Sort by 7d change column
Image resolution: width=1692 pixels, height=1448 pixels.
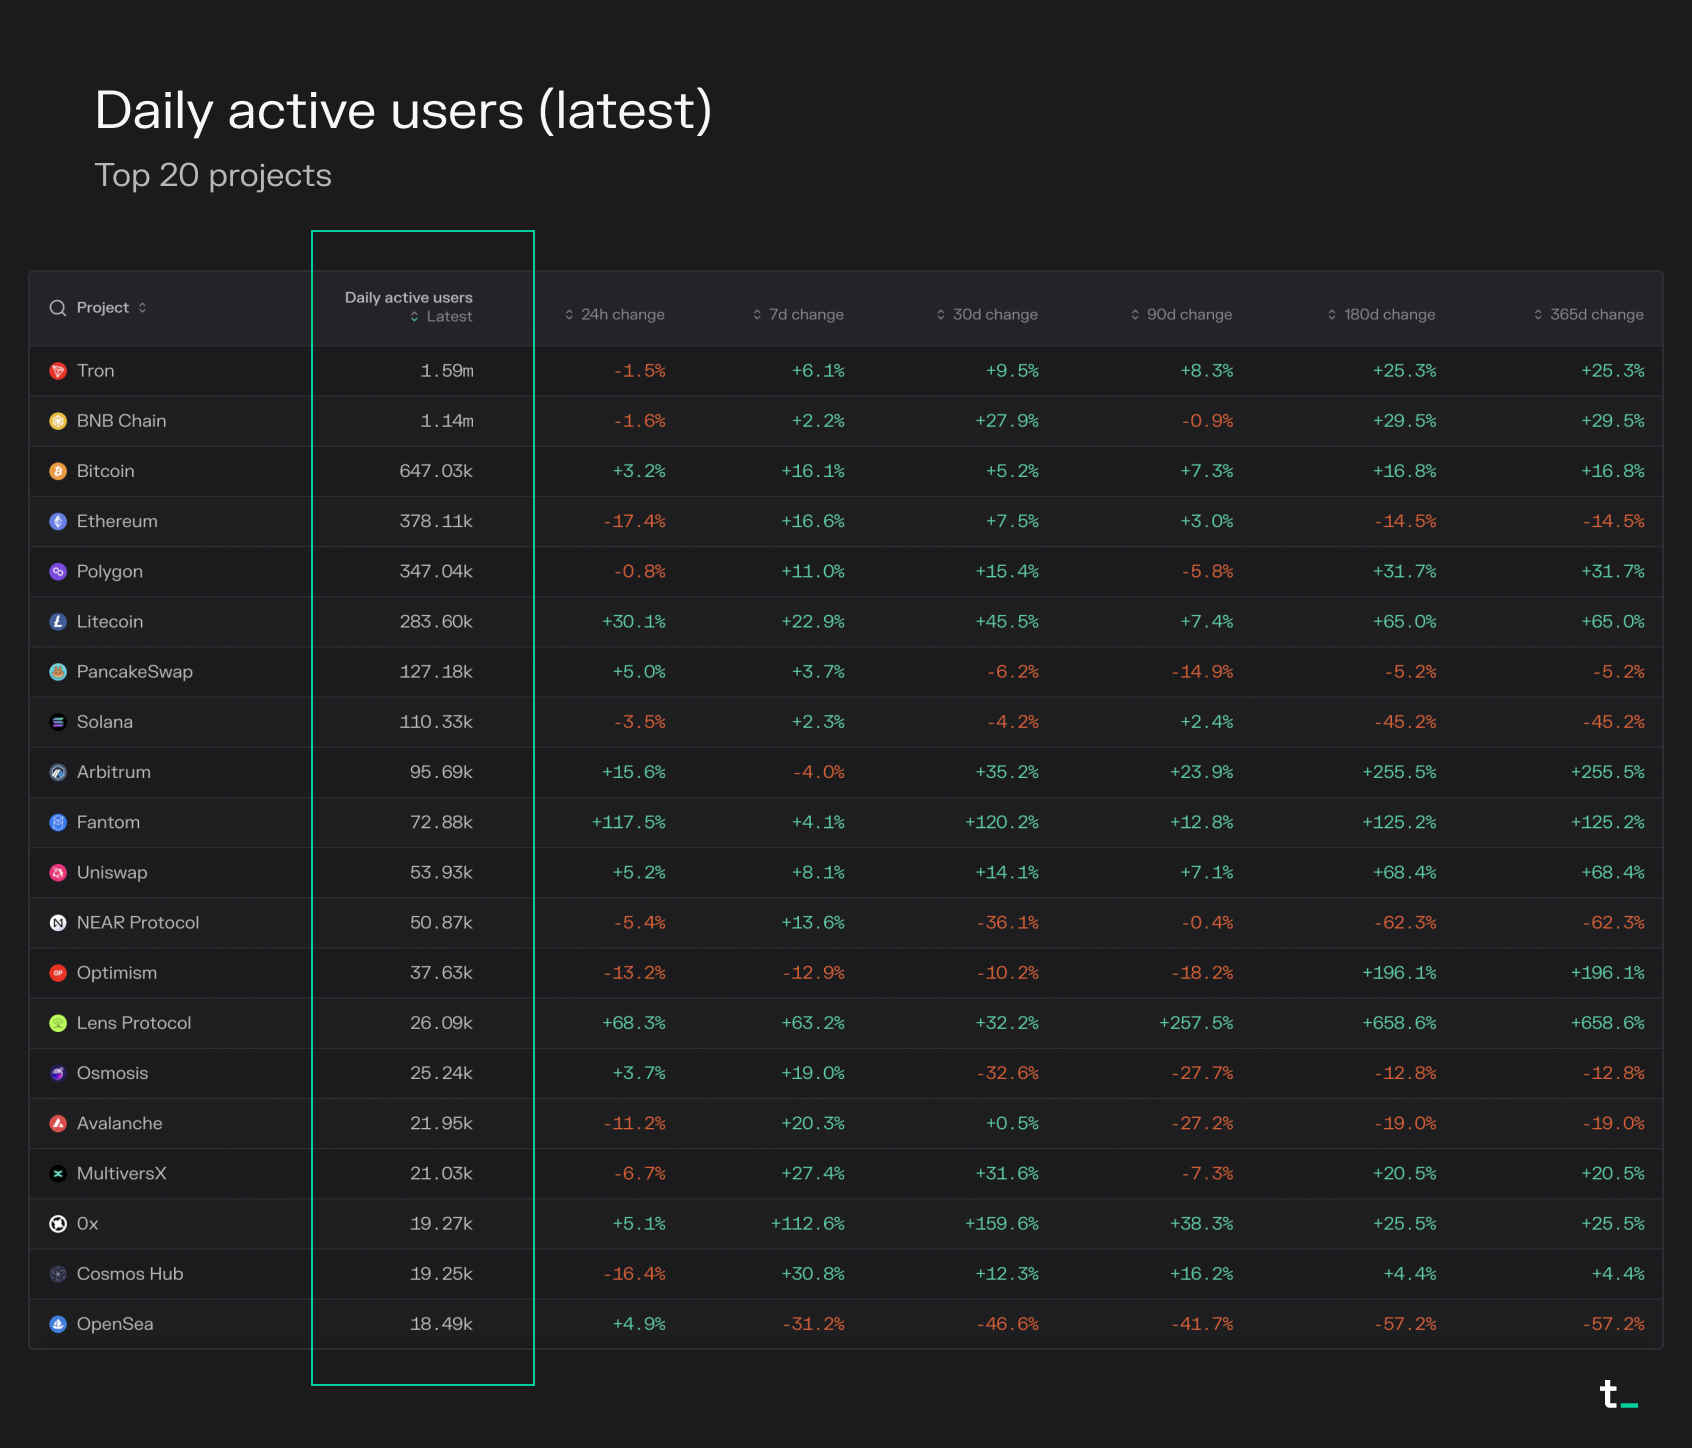click(798, 314)
